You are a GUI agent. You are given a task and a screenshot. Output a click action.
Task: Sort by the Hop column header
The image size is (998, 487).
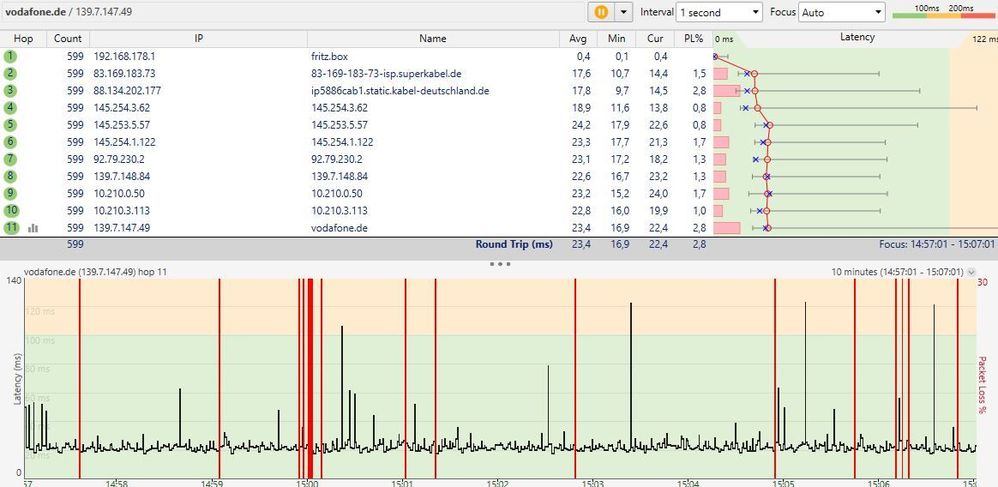pyautogui.click(x=24, y=39)
